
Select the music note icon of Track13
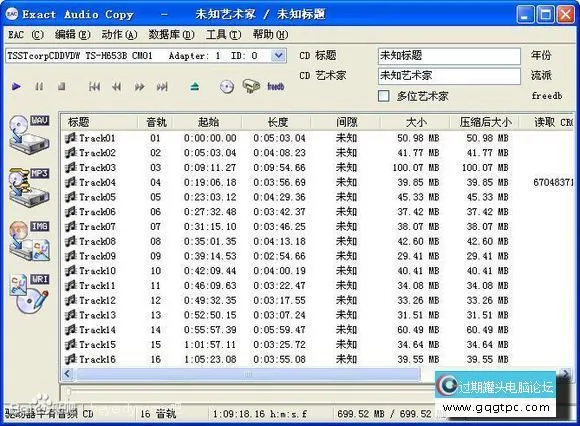coord(70,315)
